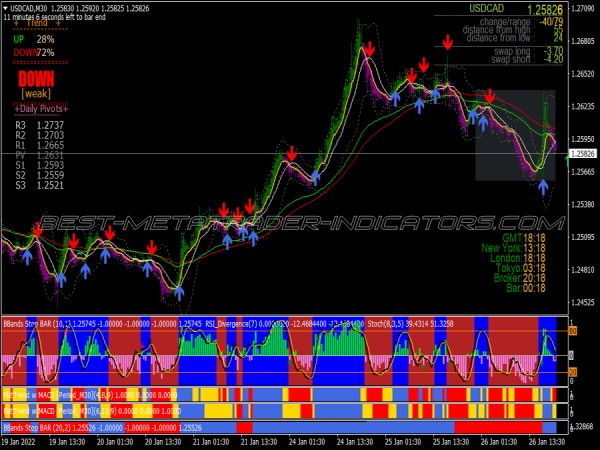Click the 'distance from low' value

tap(558, 38)
